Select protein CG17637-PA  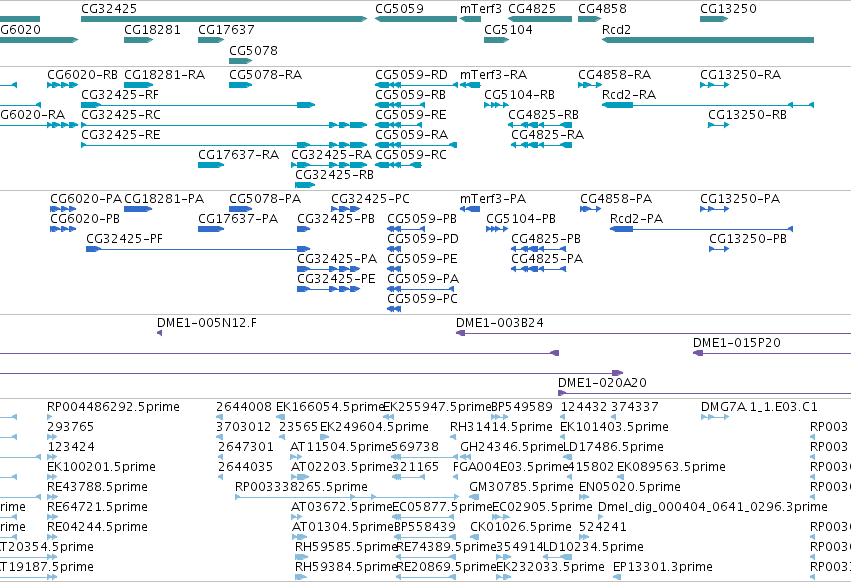click(x=238, y=219)
